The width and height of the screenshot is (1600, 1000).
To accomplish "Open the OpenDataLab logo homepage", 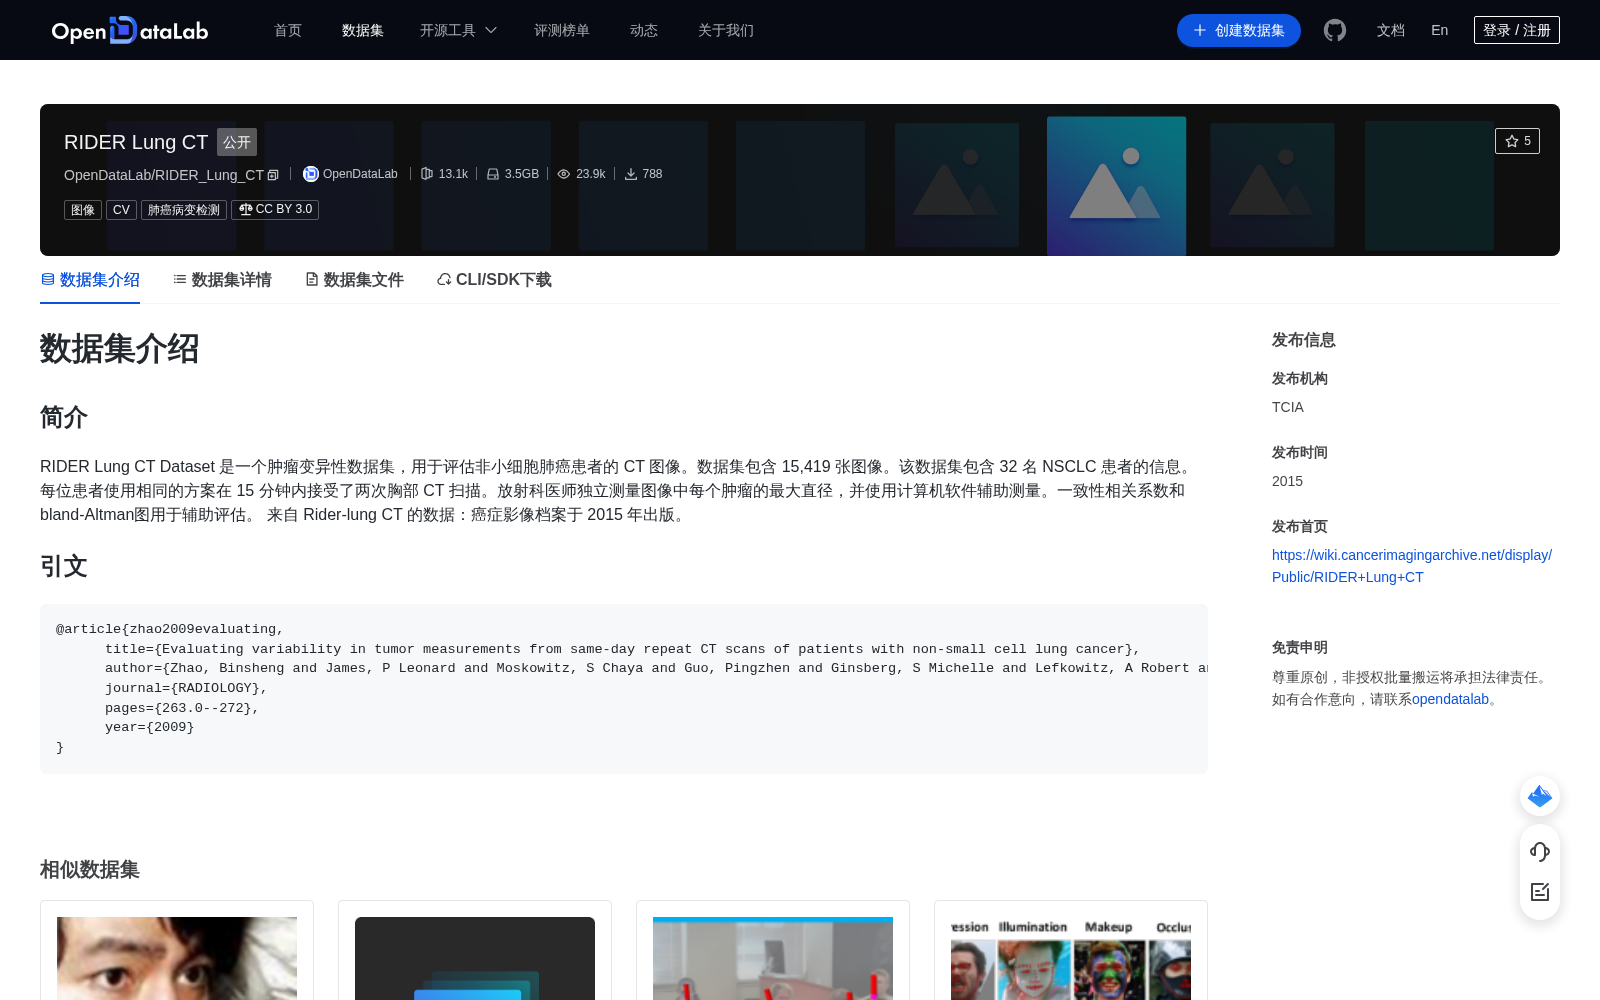I will 130,30.
